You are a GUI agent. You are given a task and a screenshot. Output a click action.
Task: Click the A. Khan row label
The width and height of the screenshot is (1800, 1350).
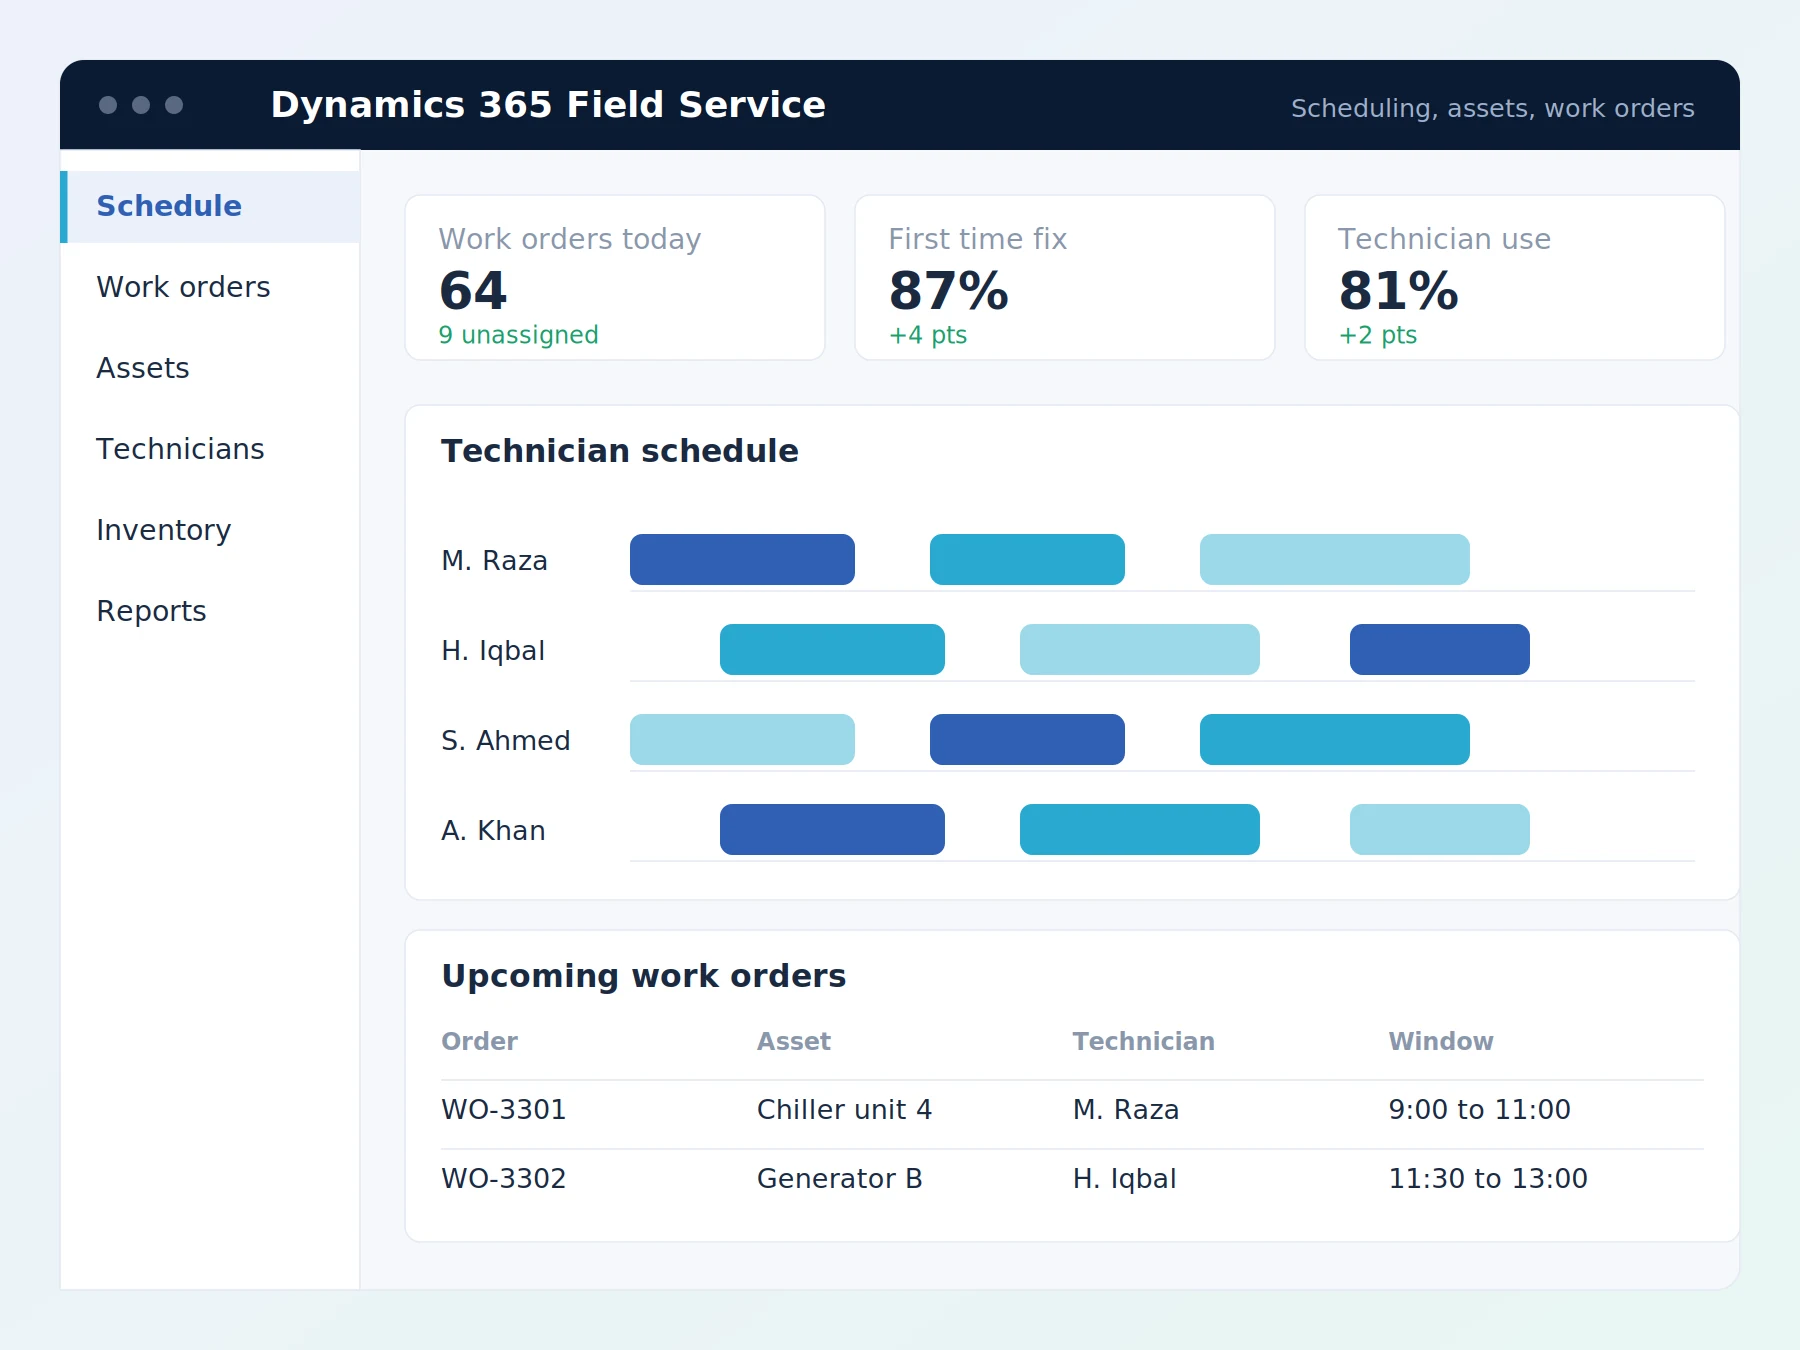493,831
